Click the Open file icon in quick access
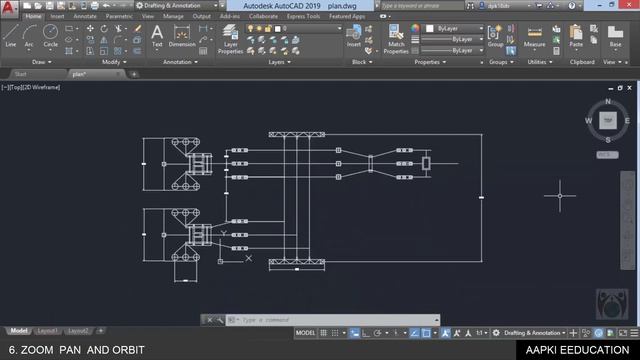 click(x=38, y=6)
